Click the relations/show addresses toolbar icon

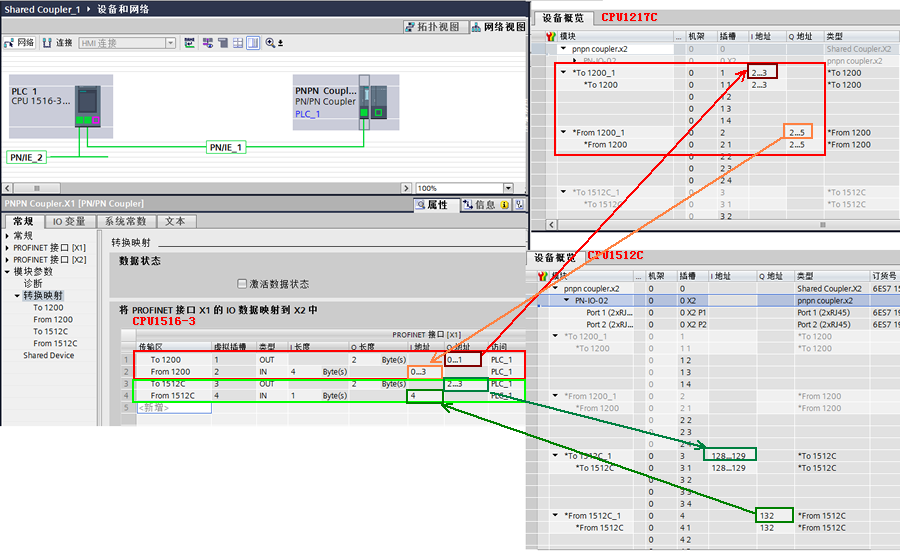click(189, 43)
